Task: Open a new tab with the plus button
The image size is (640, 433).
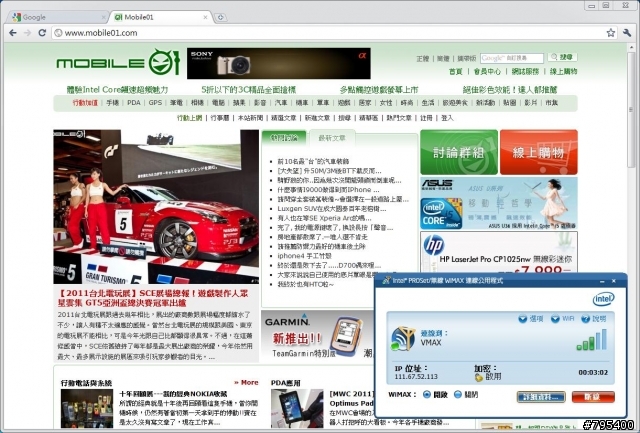Action: pos(220,17)
